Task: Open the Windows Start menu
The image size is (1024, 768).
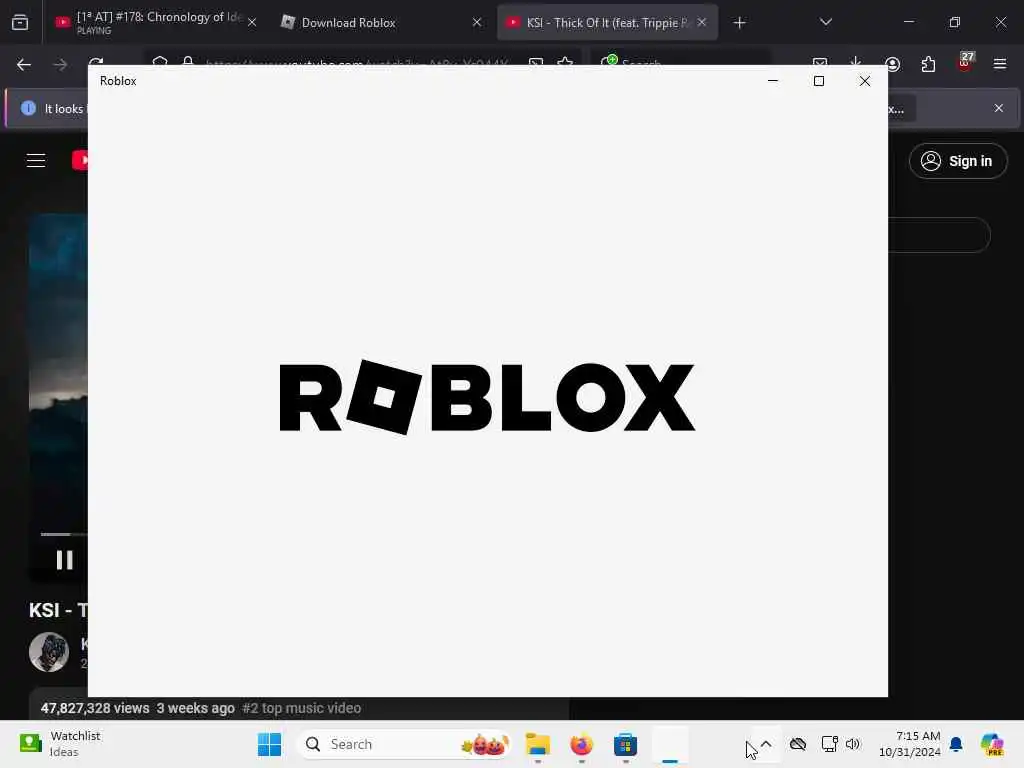Action: [x=269, y=744]
